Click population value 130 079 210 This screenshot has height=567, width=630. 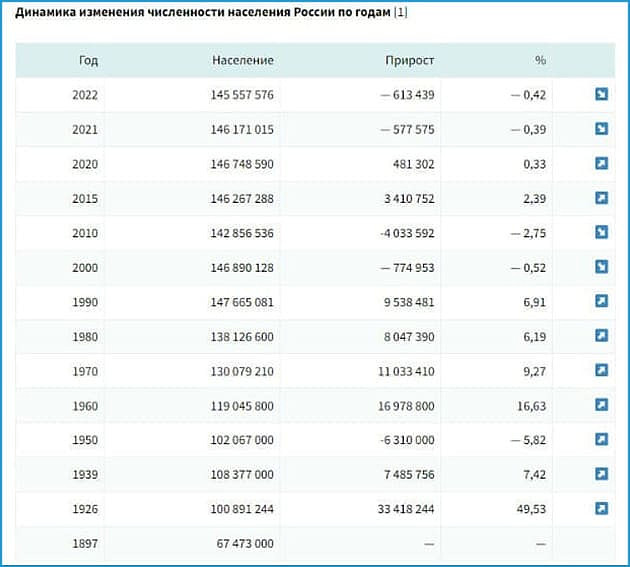(x=242, y=371)
